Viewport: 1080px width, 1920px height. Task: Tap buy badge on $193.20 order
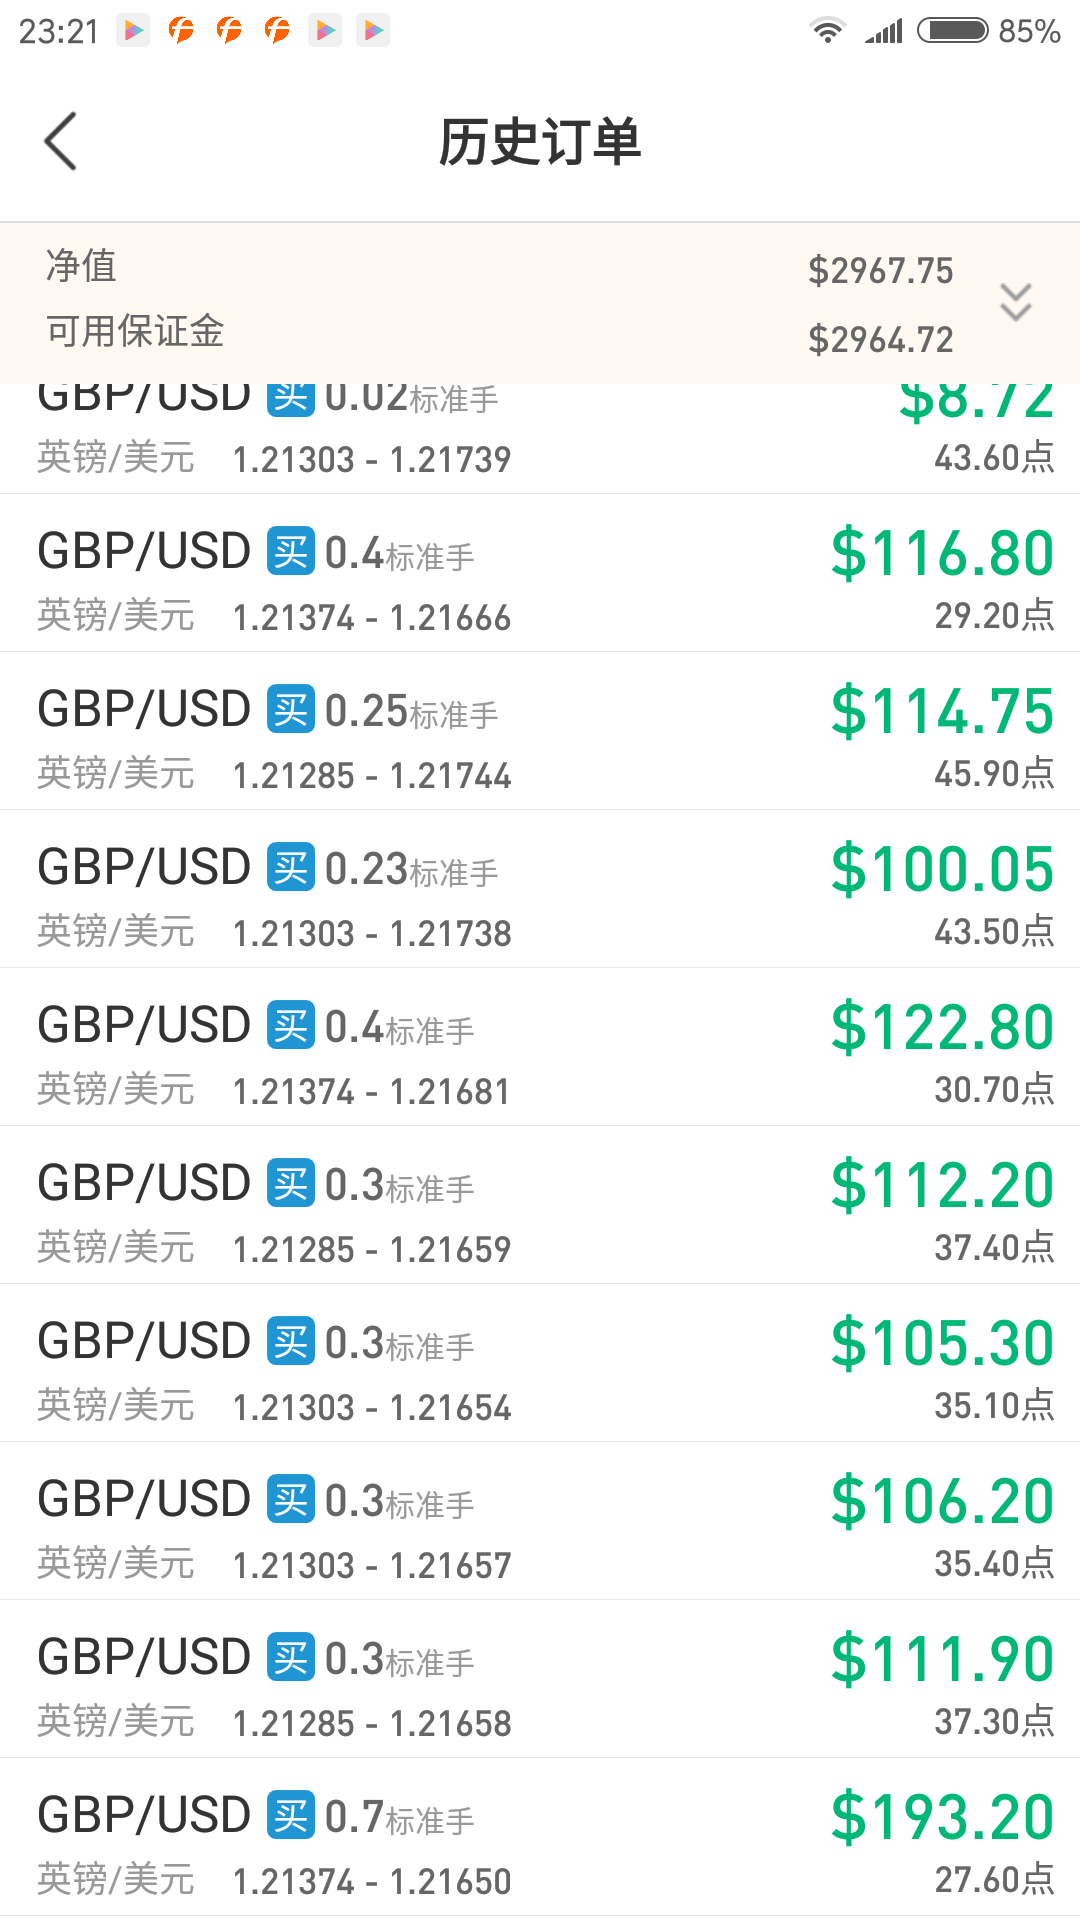[x=291, y=1815]
